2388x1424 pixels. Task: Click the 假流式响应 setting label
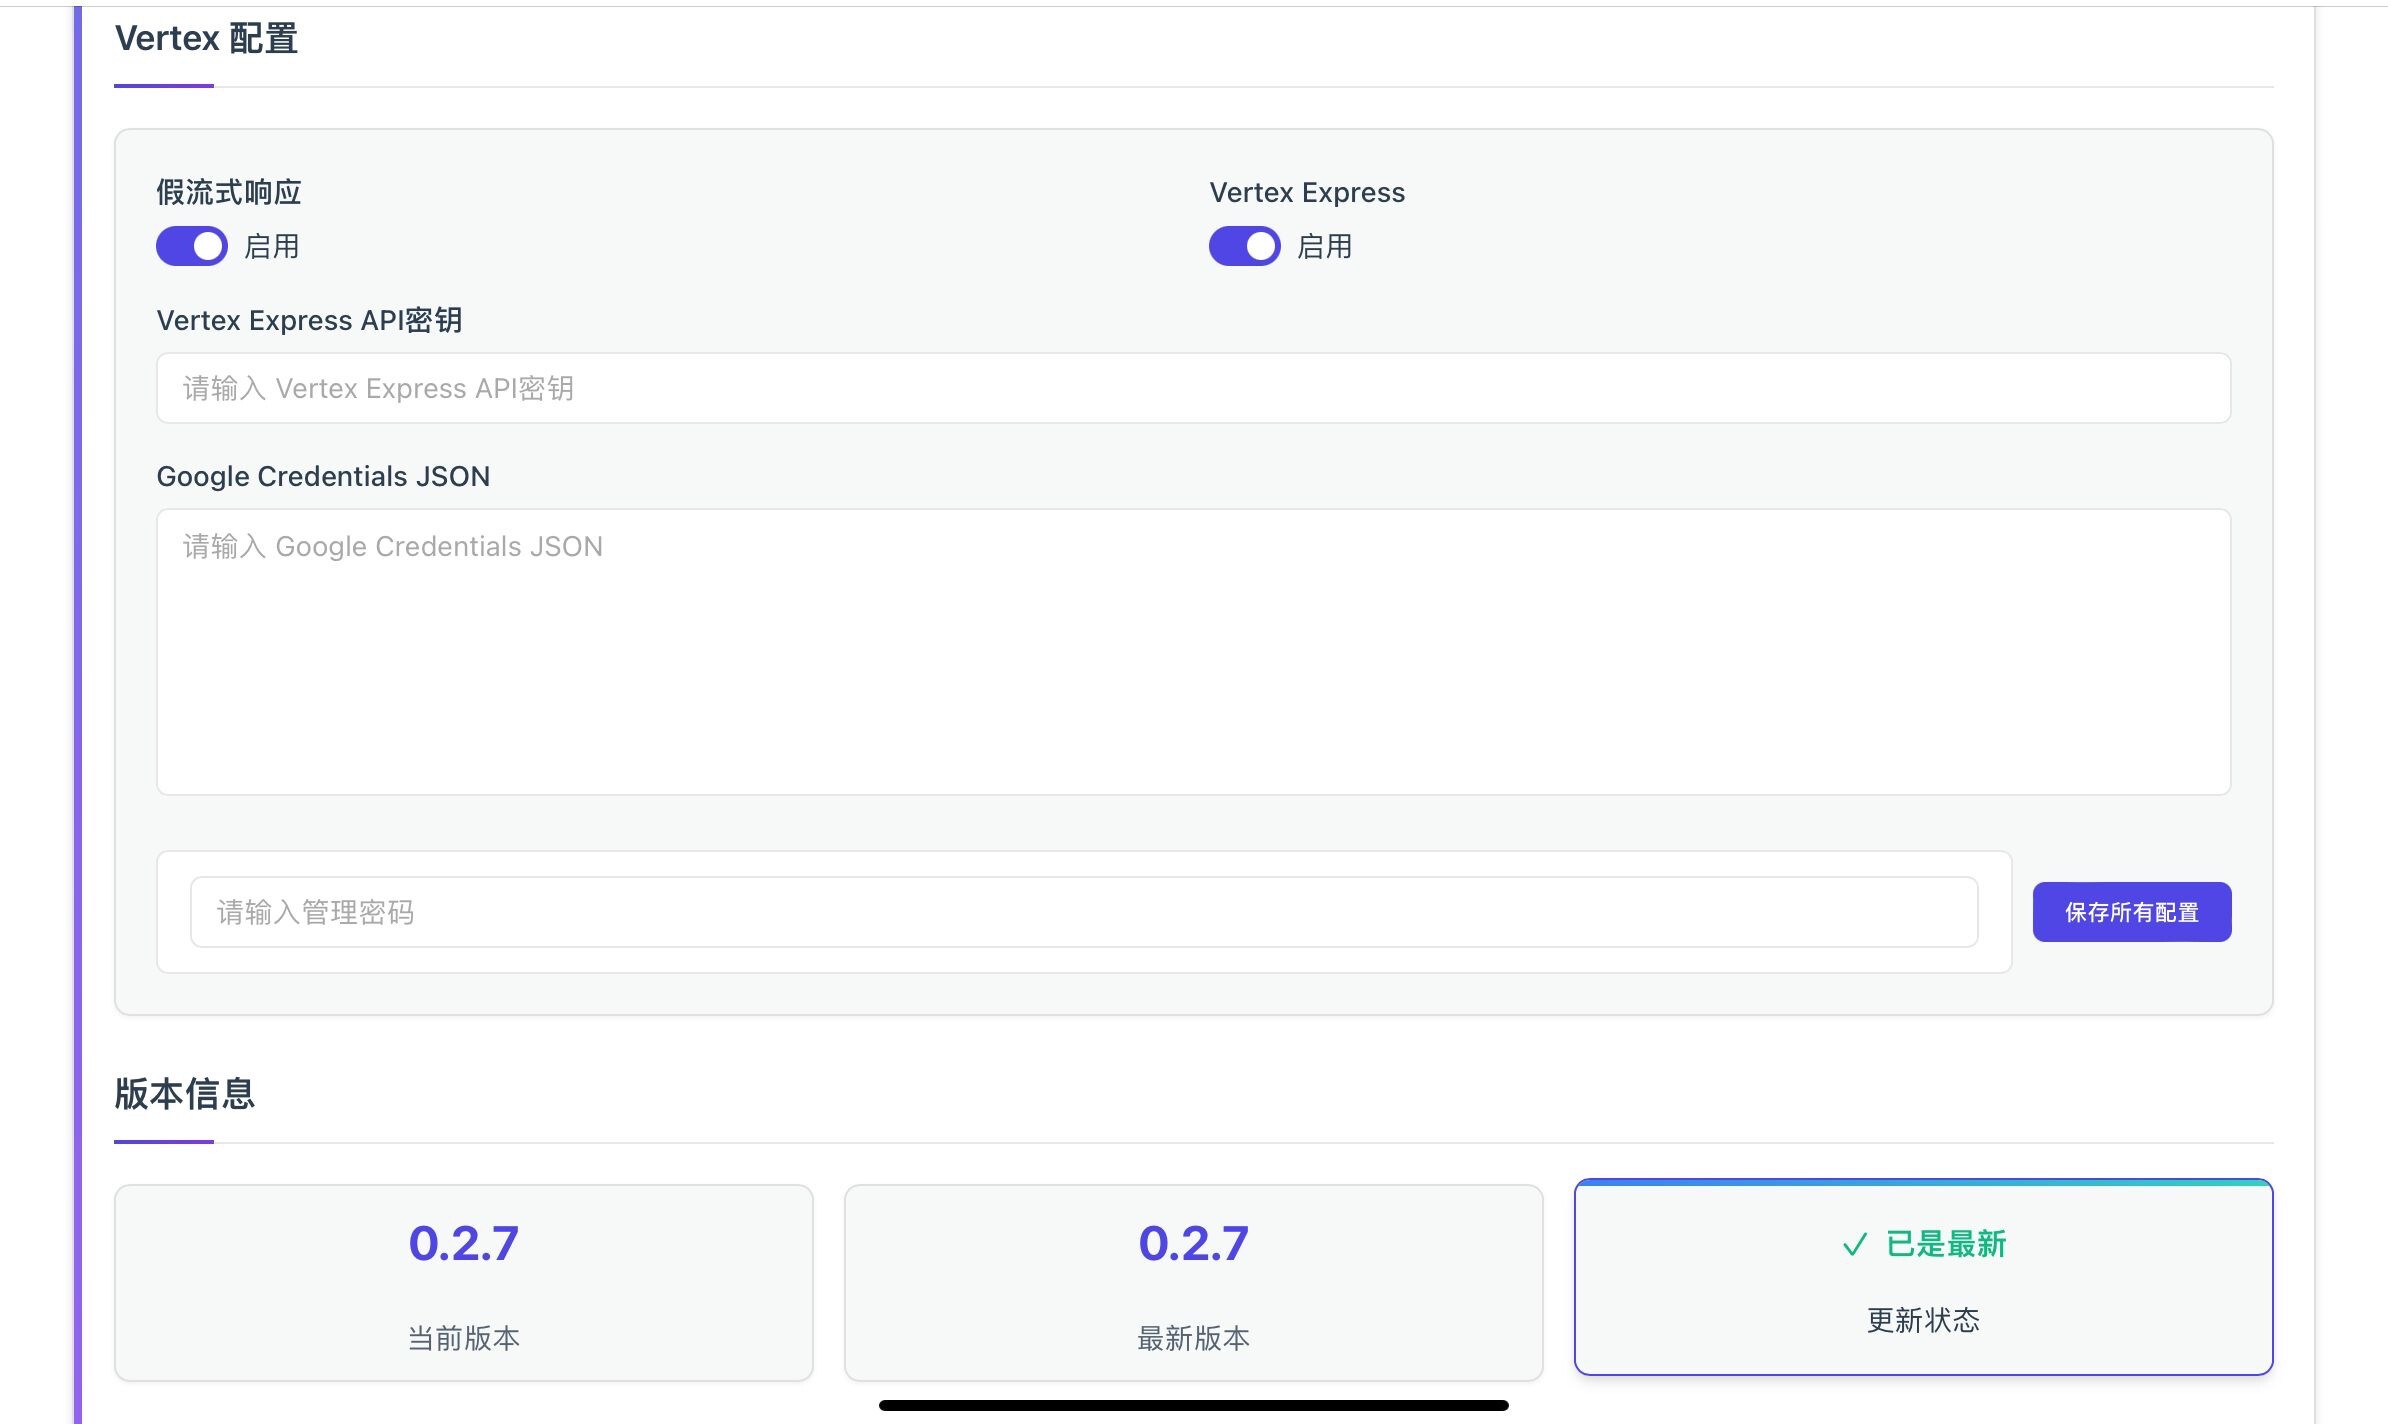[228, 192]
